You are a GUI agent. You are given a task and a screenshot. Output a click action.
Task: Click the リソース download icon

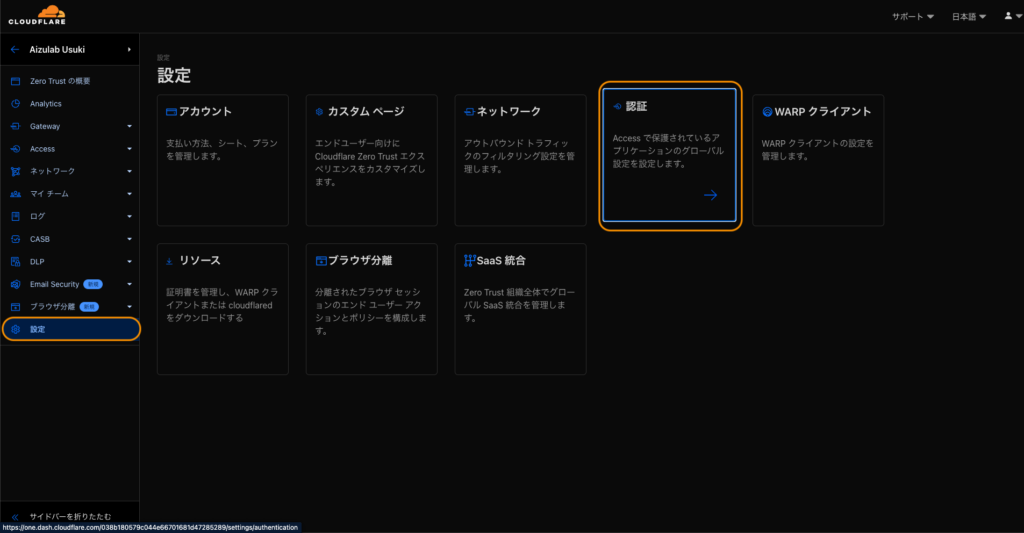click(169, 261)
